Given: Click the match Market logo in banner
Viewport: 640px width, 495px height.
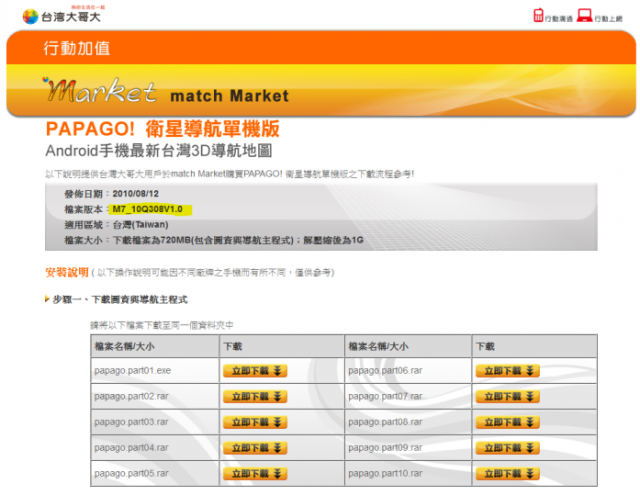Looking at the screenshot, I should point(100,90).
